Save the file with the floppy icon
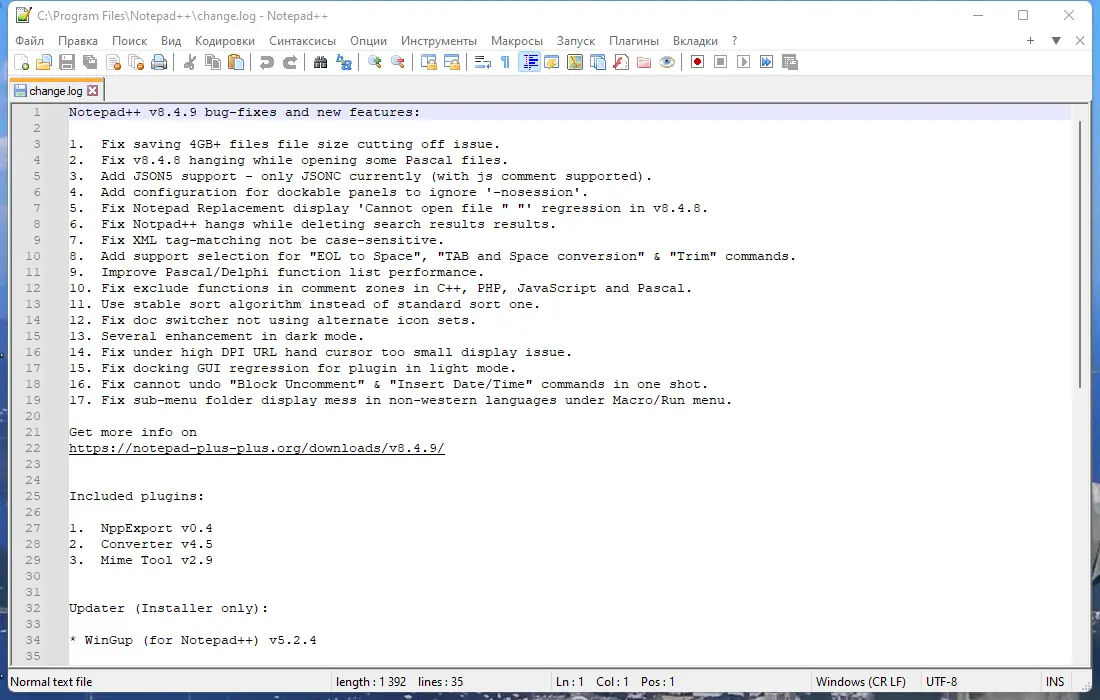1100x700 pixels. point(67,62)
